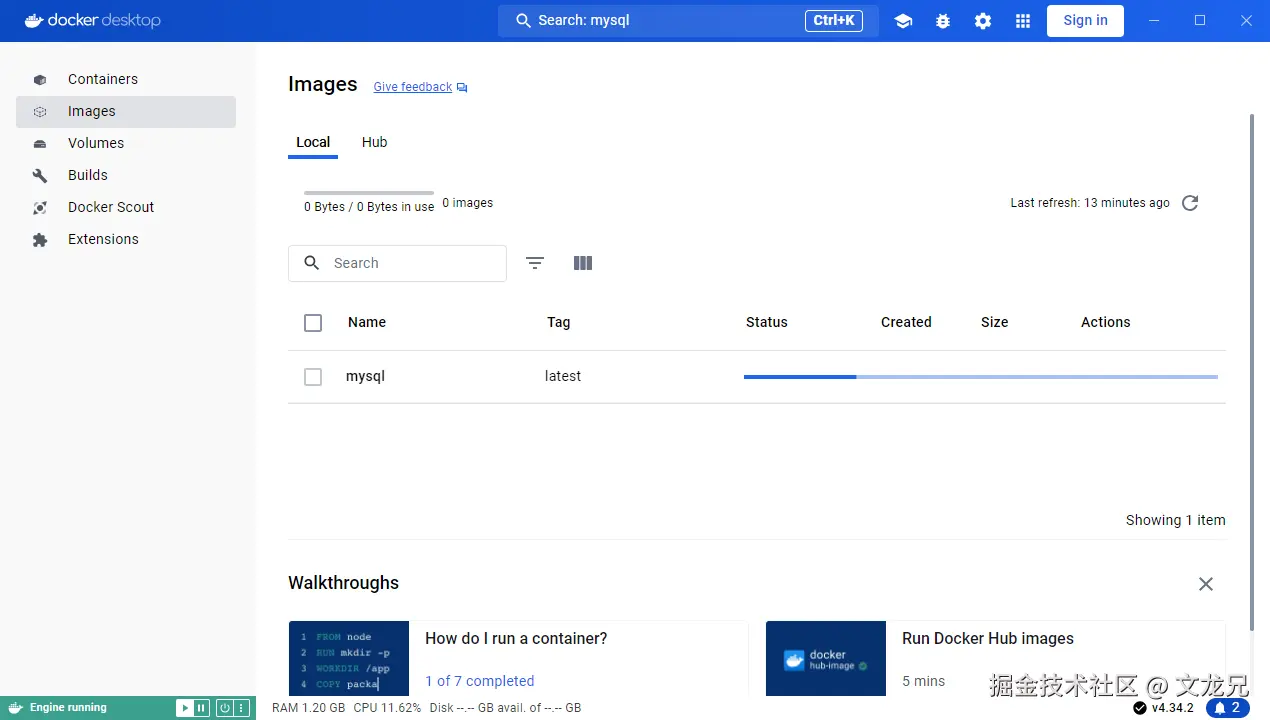Sort by the Name column header
The width and height of the screenshot is (1270, 720).
(x=367, y=322)
